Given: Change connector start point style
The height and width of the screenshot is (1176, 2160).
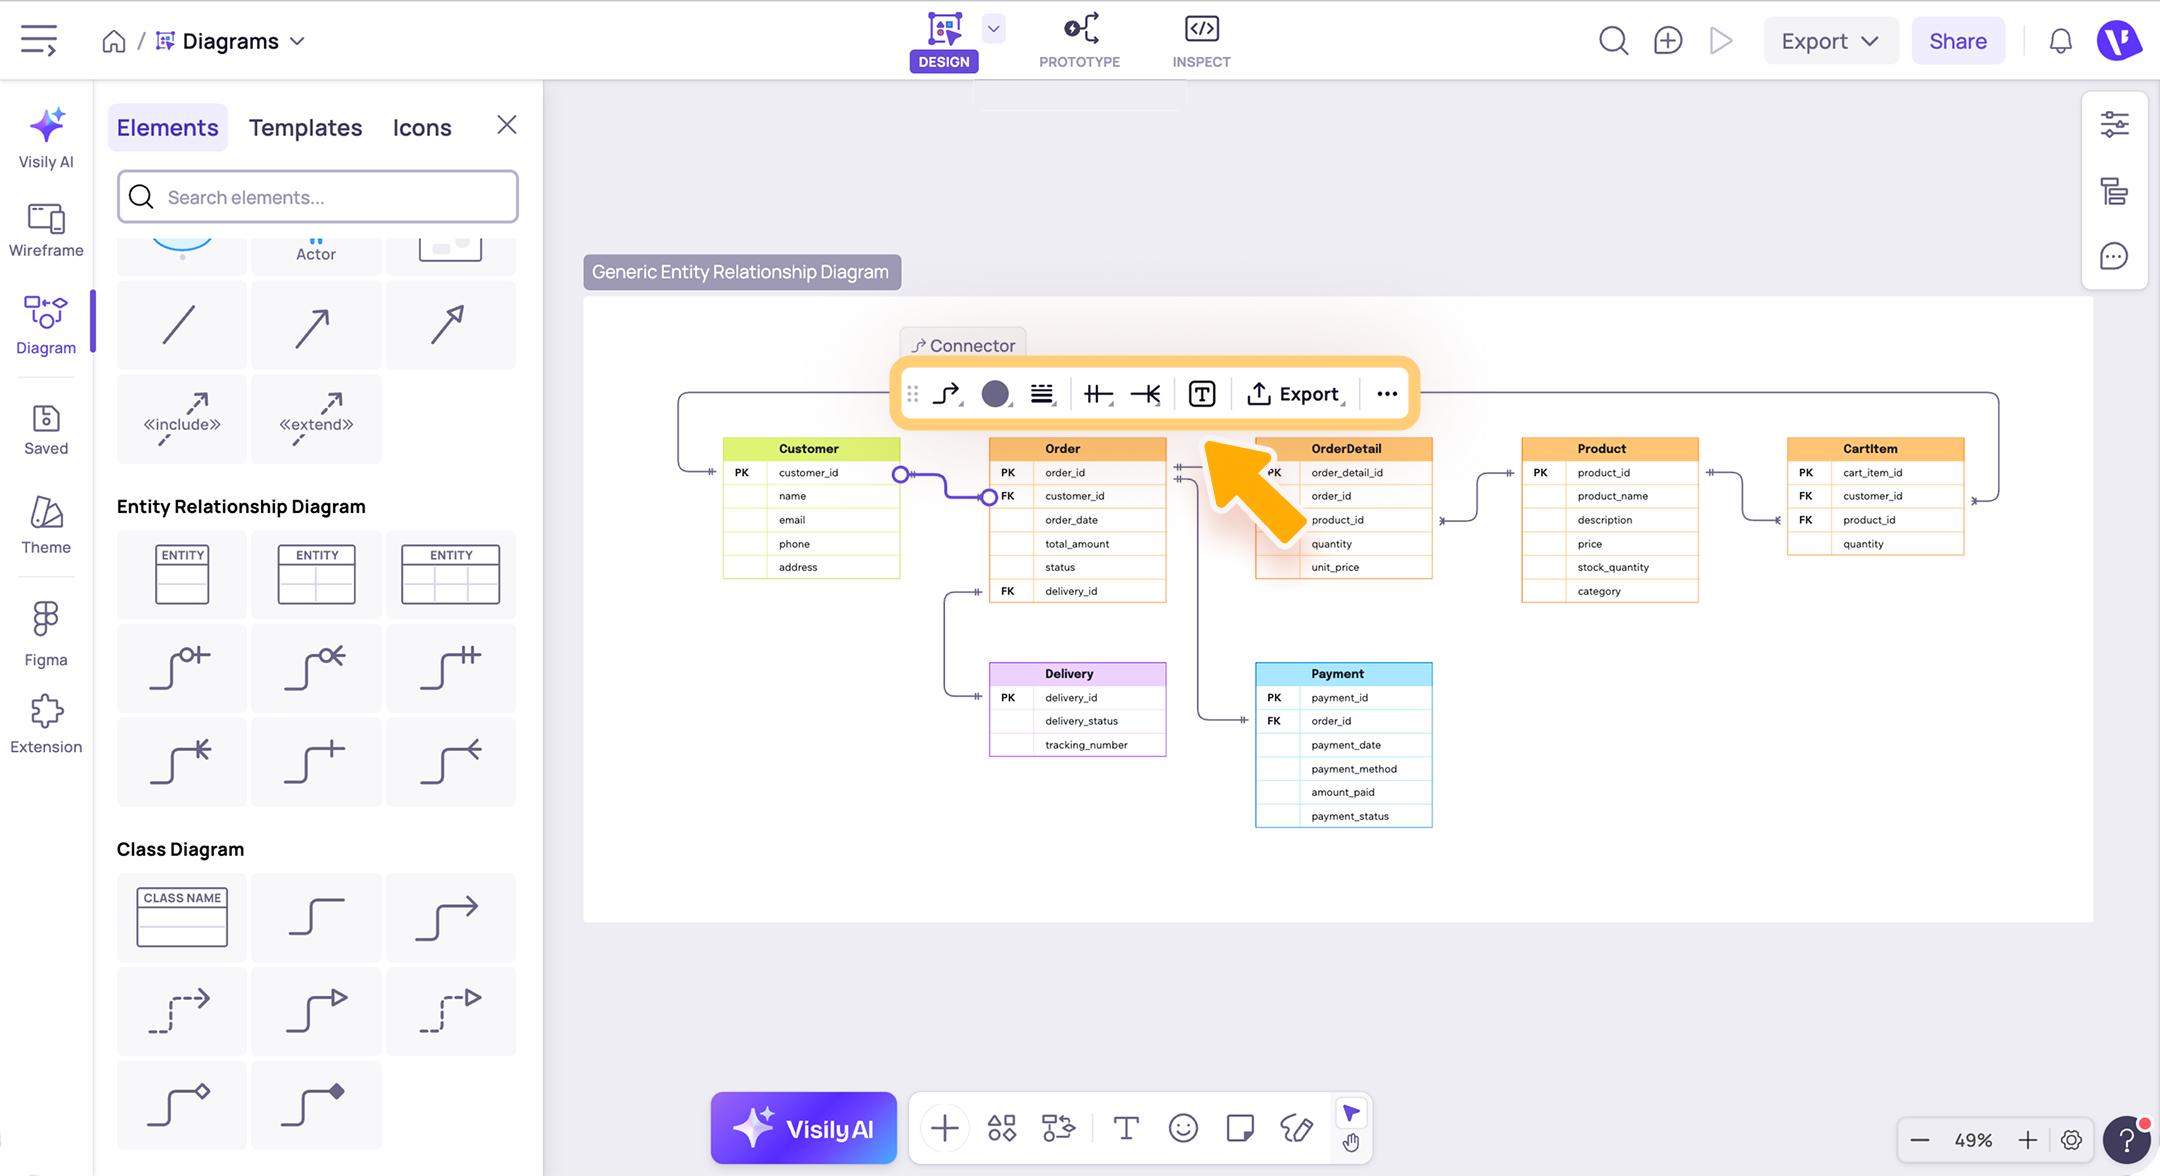Looking at the screenshot, I should (x=1098, y=394).
